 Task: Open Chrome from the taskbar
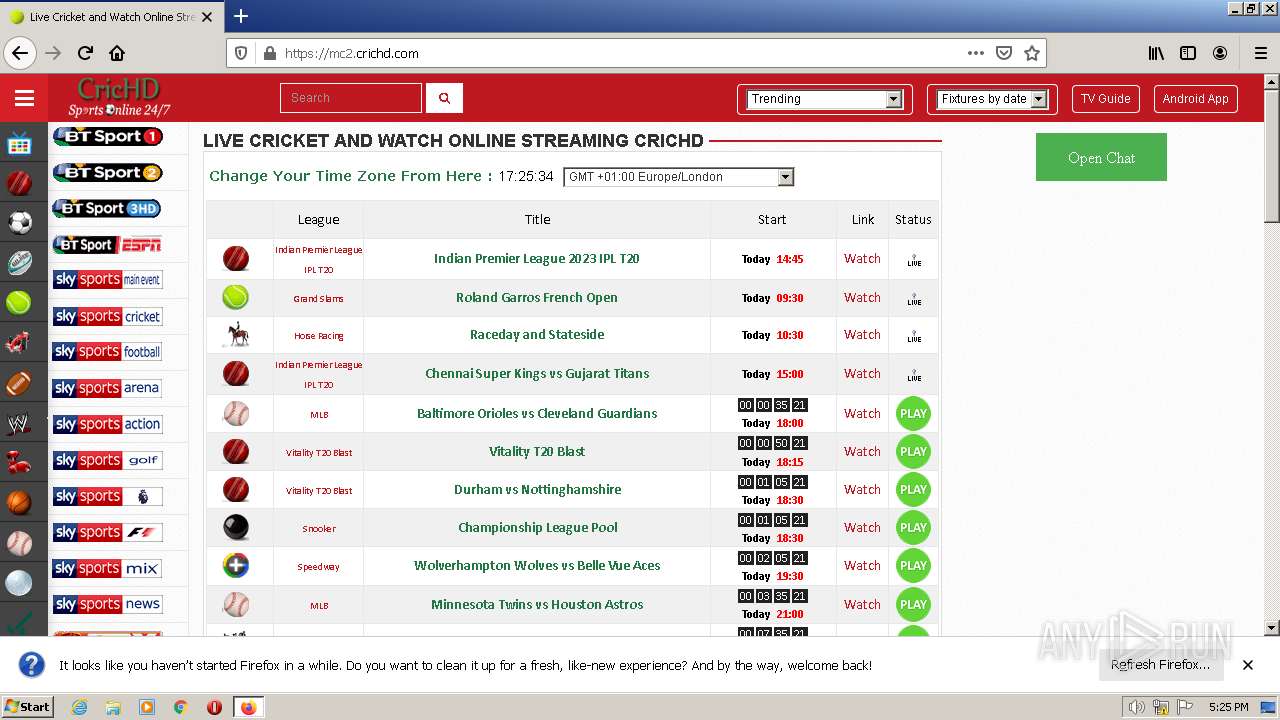pyautogui.click(x=181, y=707)
